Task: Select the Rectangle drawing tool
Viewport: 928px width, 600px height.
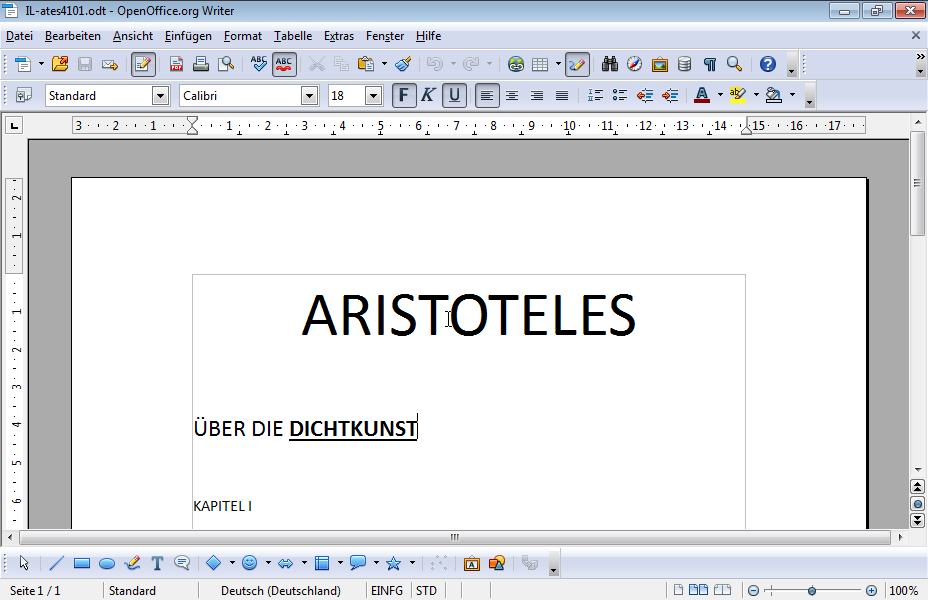Action: click(82, 563)
